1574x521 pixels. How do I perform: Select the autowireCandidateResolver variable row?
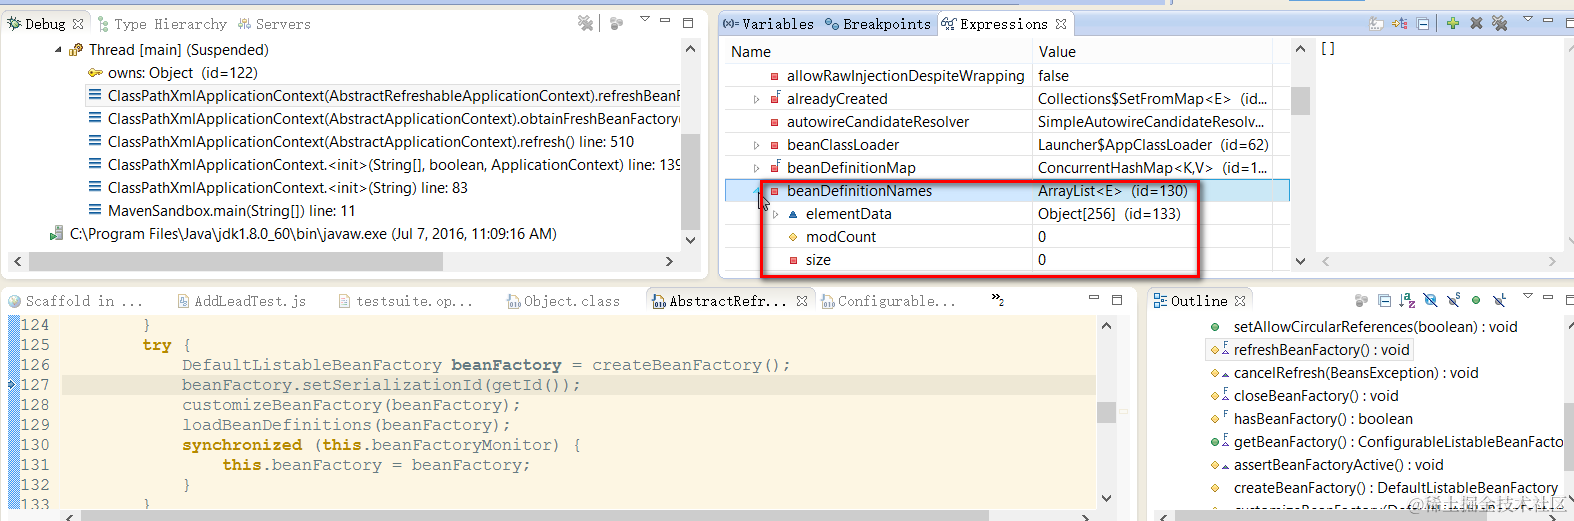click(x=1007, y=122)
